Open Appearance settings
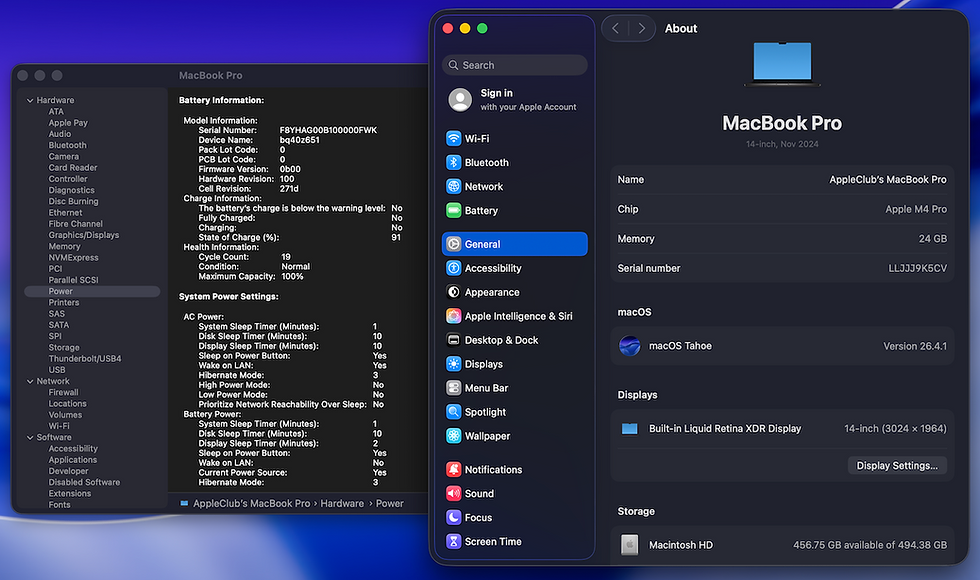This screenshot has width=980, height=580. click(x=514, y=292)
